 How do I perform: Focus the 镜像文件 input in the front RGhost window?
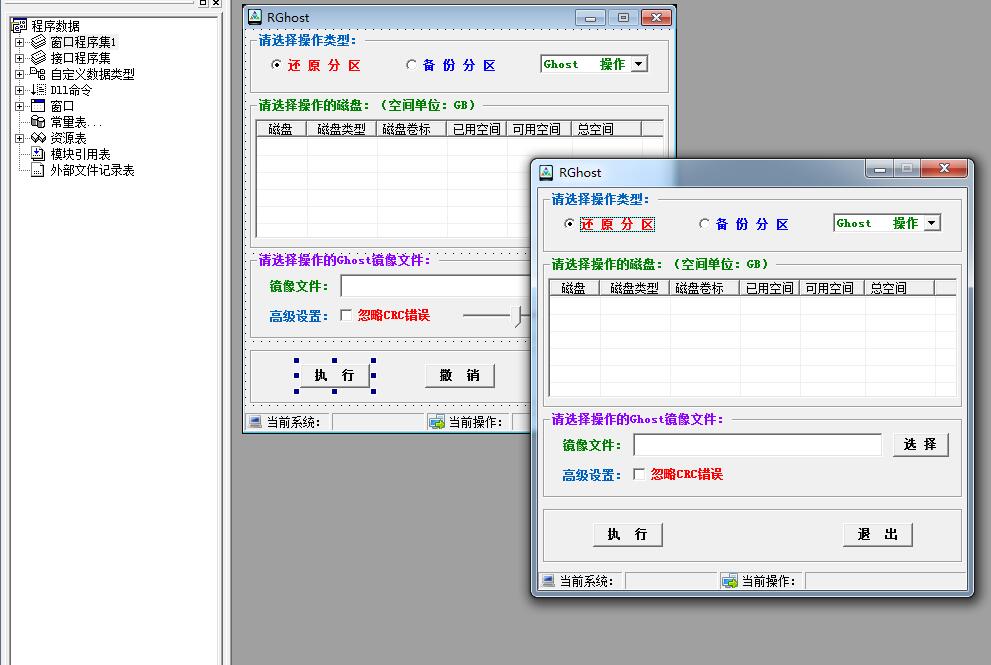point(757,444)
